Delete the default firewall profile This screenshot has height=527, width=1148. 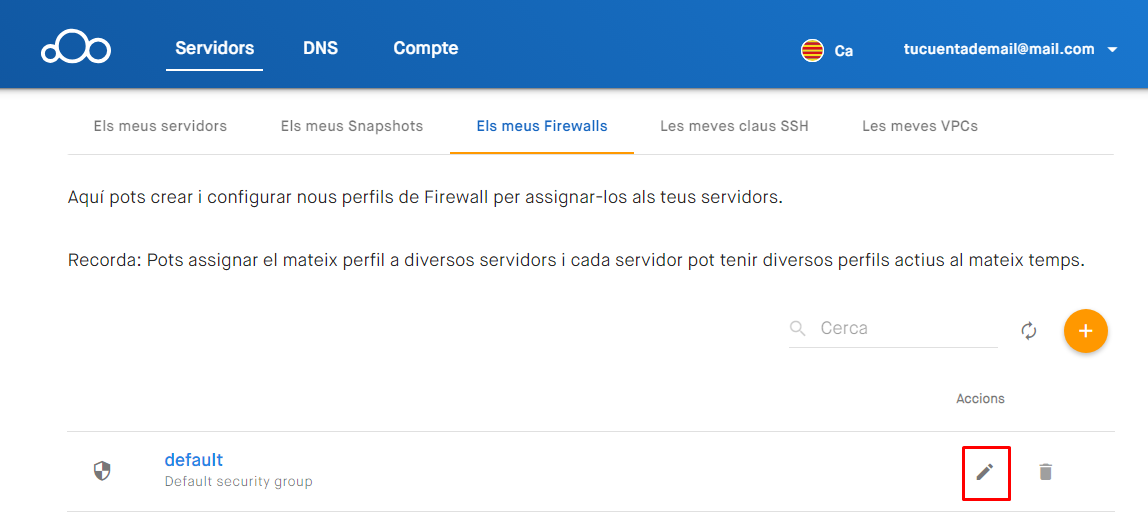(x=1045, y=472)
